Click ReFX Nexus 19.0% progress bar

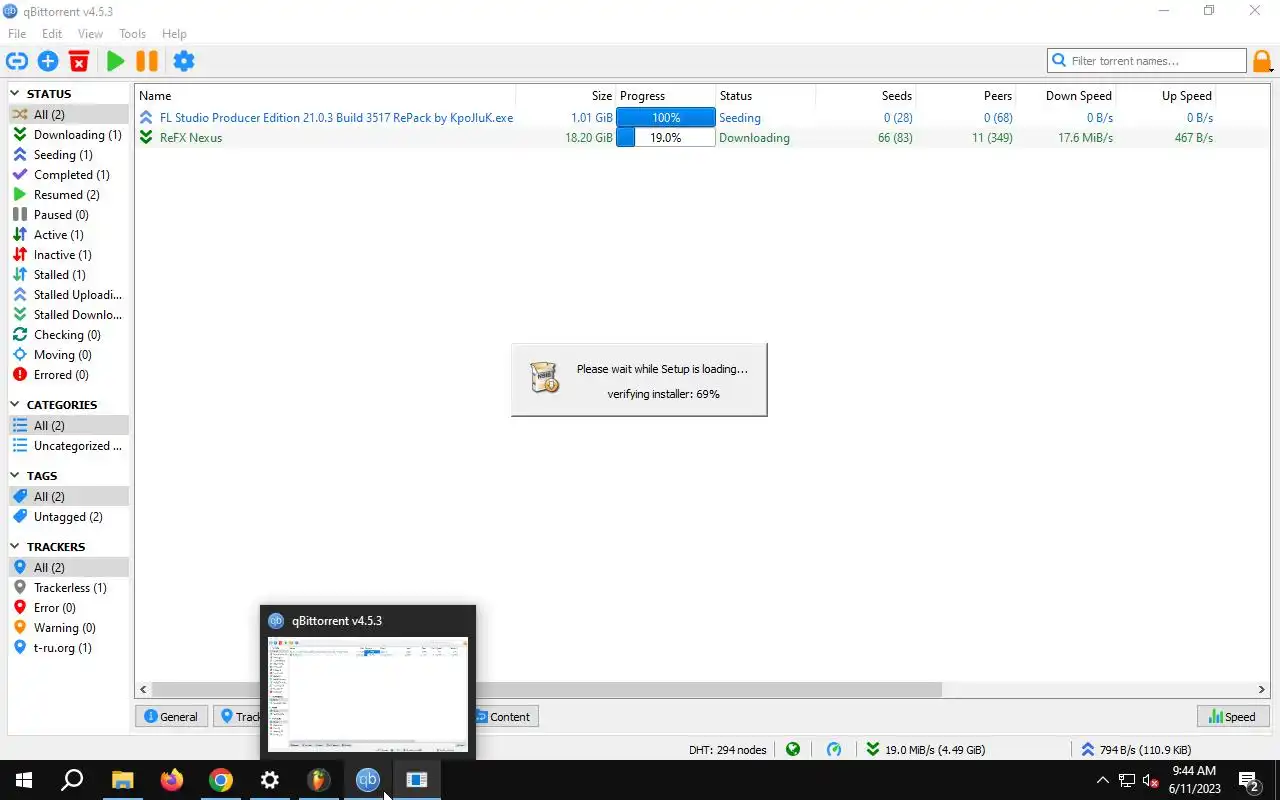click(x=666, y=138)
